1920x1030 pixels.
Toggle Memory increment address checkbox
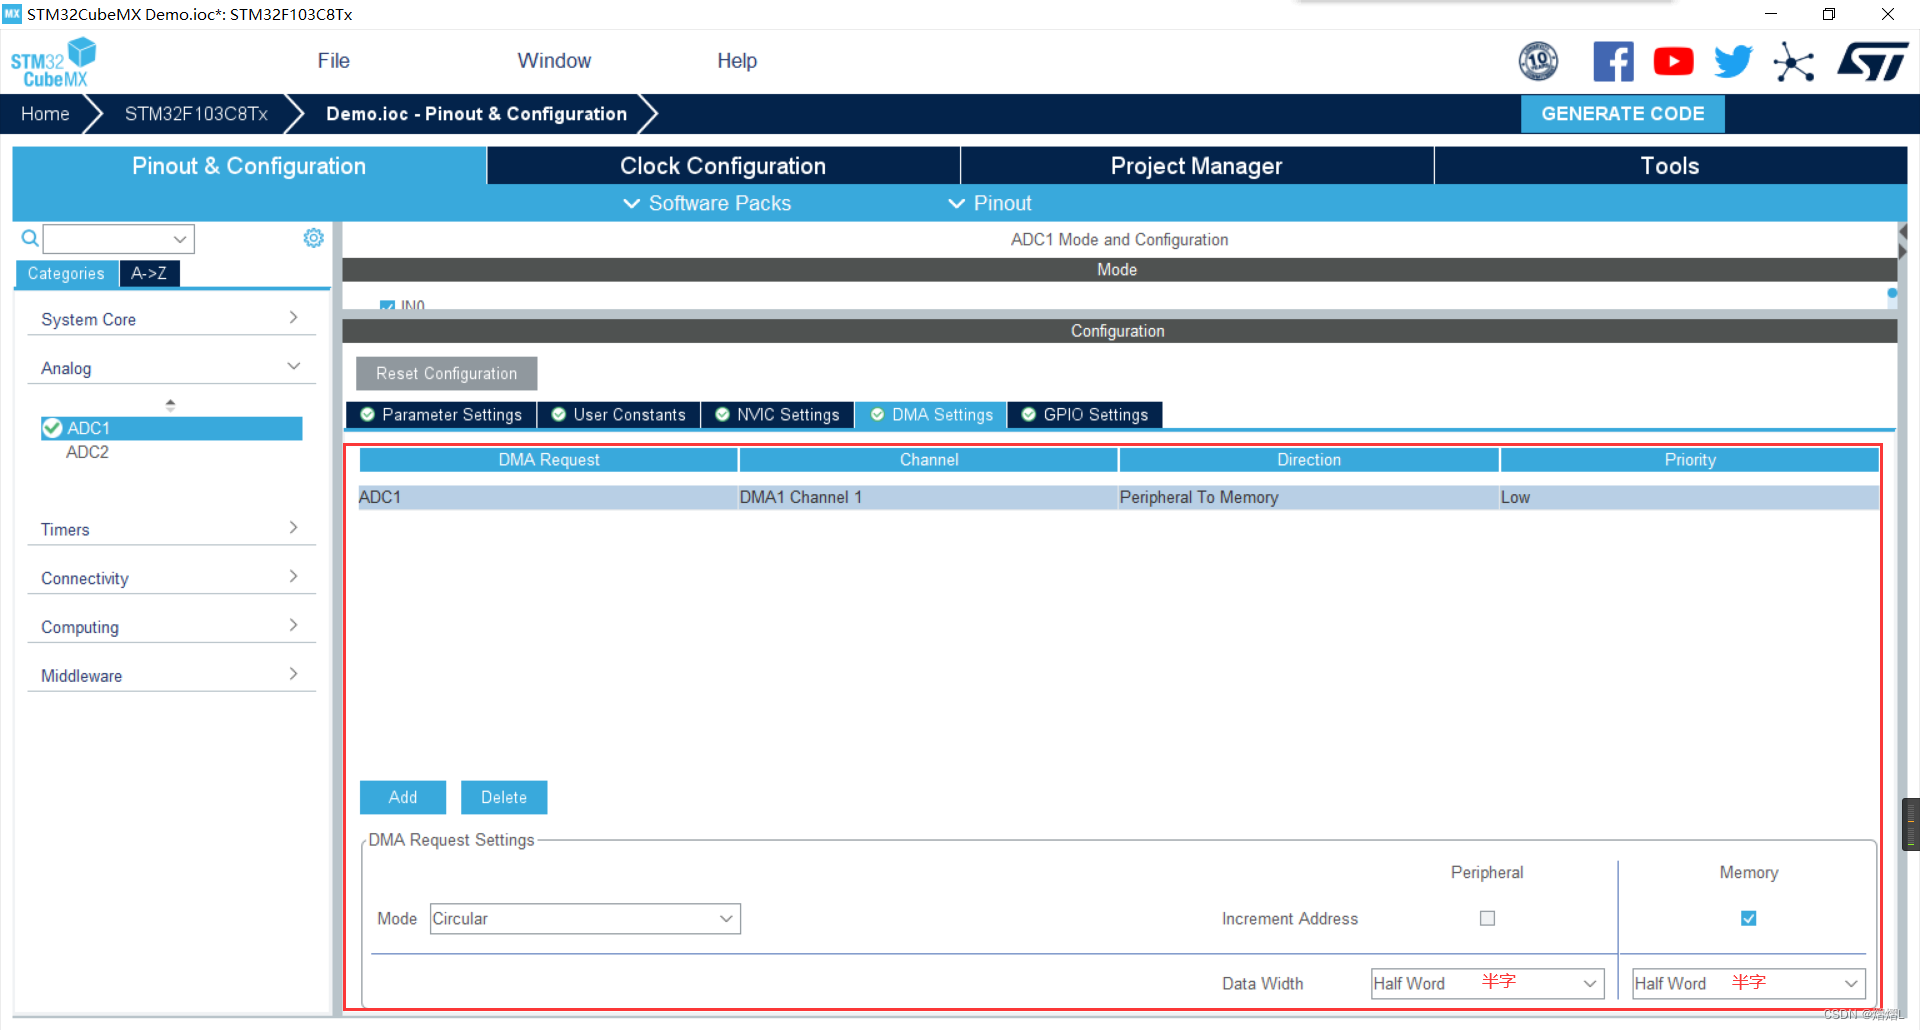point(1748,918)
